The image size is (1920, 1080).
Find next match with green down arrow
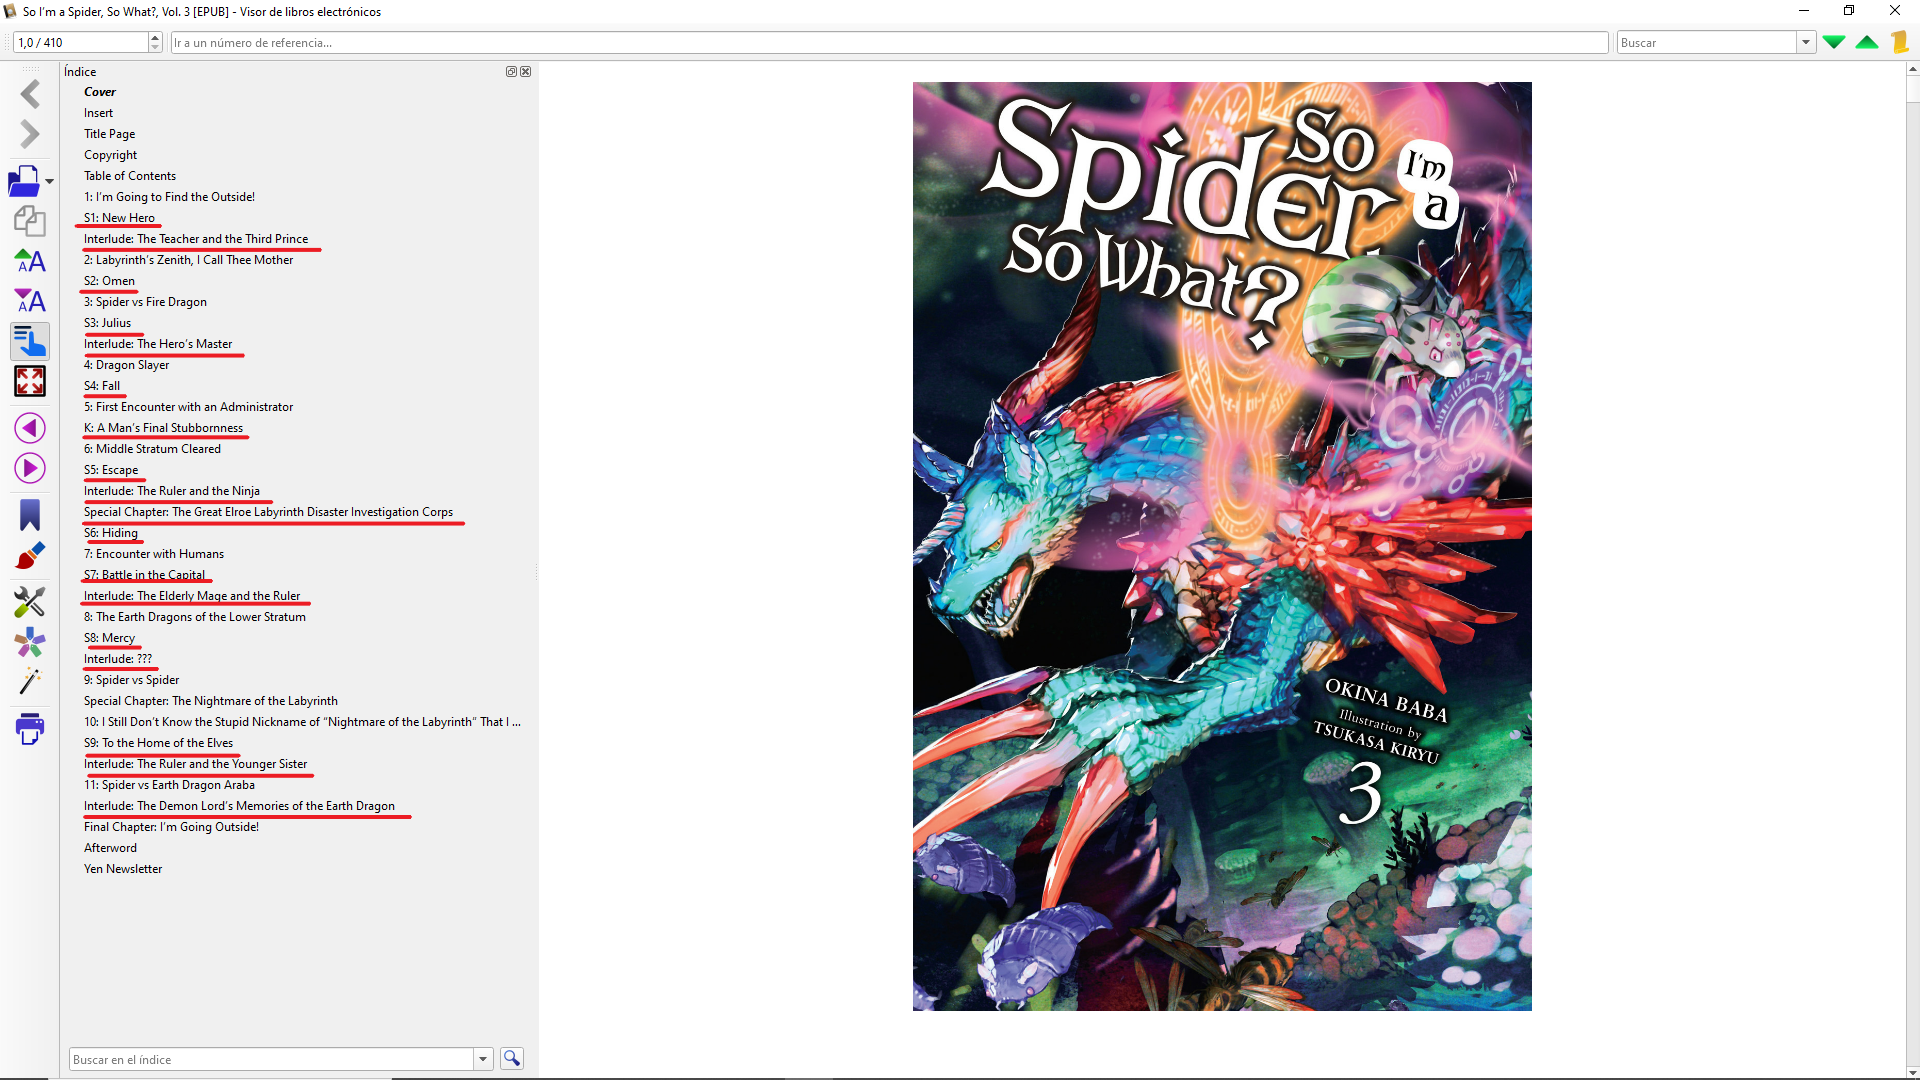[1834, 42]
